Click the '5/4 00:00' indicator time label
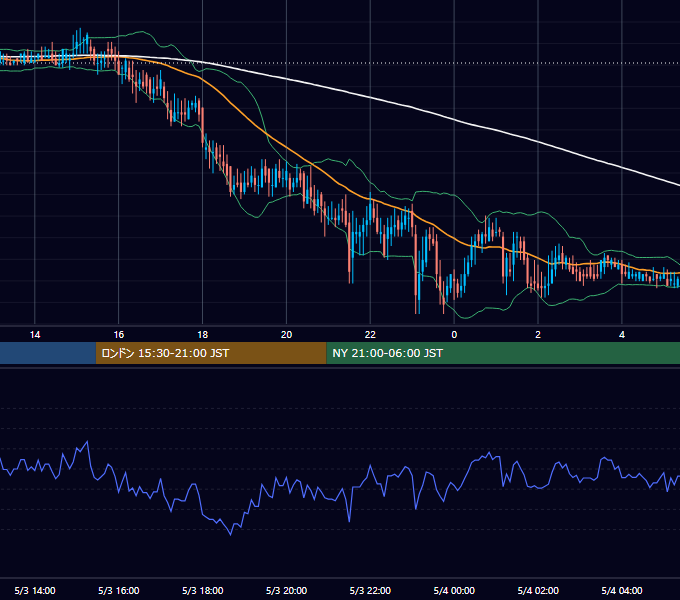This screenshot has height=600, width=680. [454, 590]
